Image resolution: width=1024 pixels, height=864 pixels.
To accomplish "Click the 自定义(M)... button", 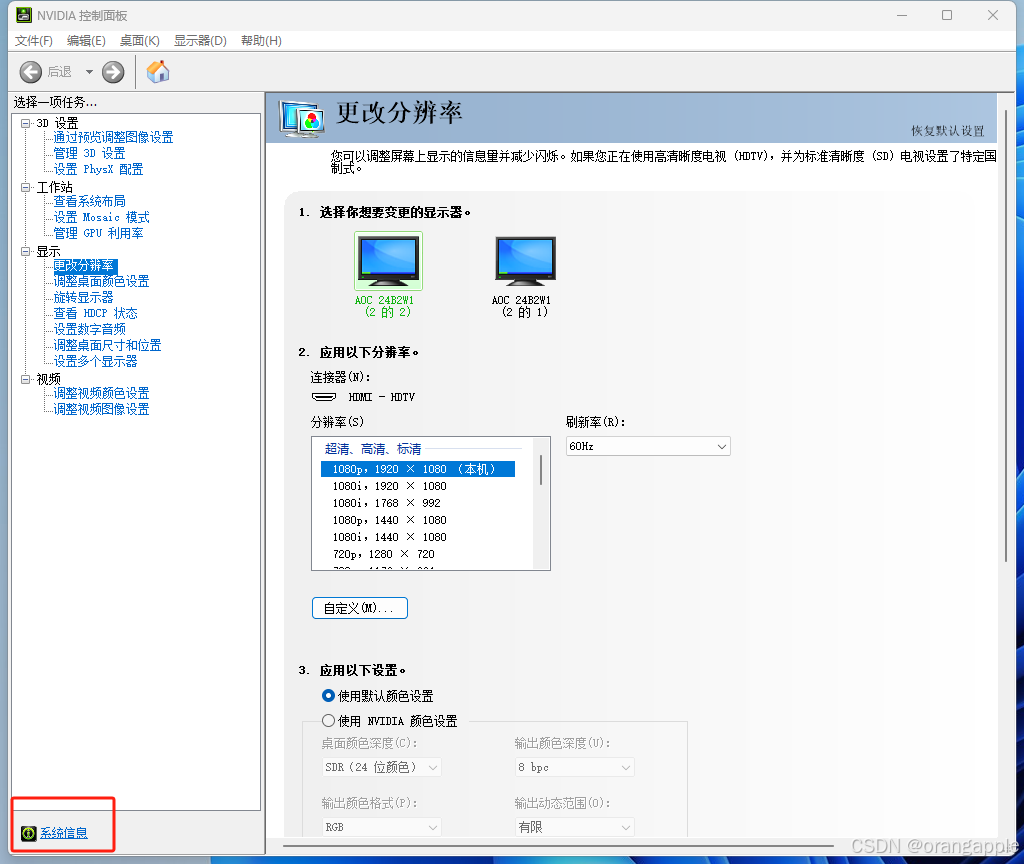I will [x=360, y=608].
